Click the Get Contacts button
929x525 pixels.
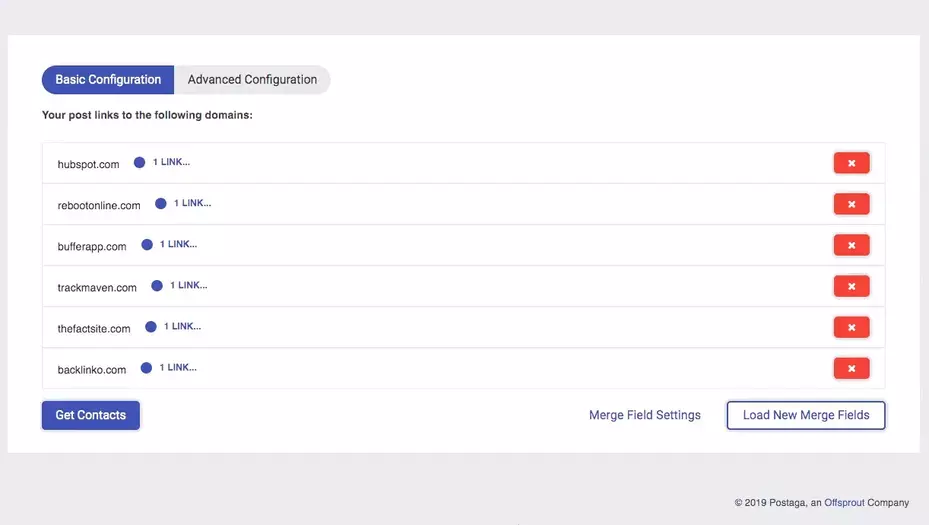(x=91, y=415)
